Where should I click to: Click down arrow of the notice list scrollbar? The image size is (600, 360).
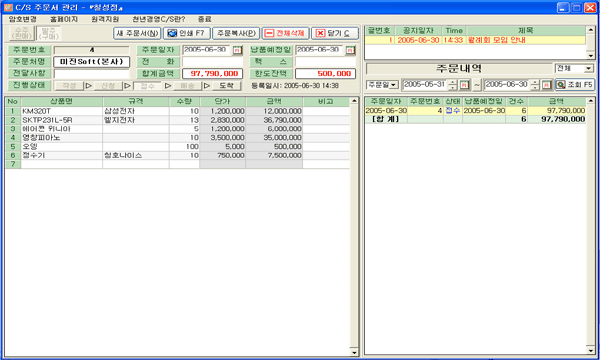[591, 55]
